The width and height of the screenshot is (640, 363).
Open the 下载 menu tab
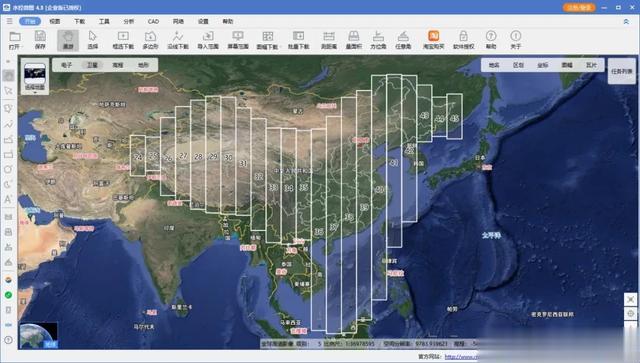80,21
